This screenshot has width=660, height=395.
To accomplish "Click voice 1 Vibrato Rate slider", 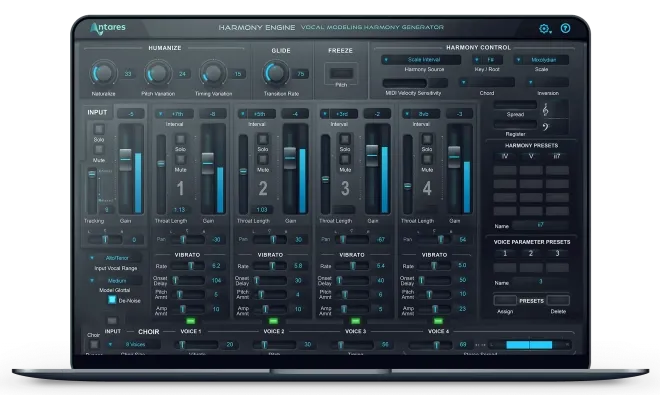I will click(187, 266).
